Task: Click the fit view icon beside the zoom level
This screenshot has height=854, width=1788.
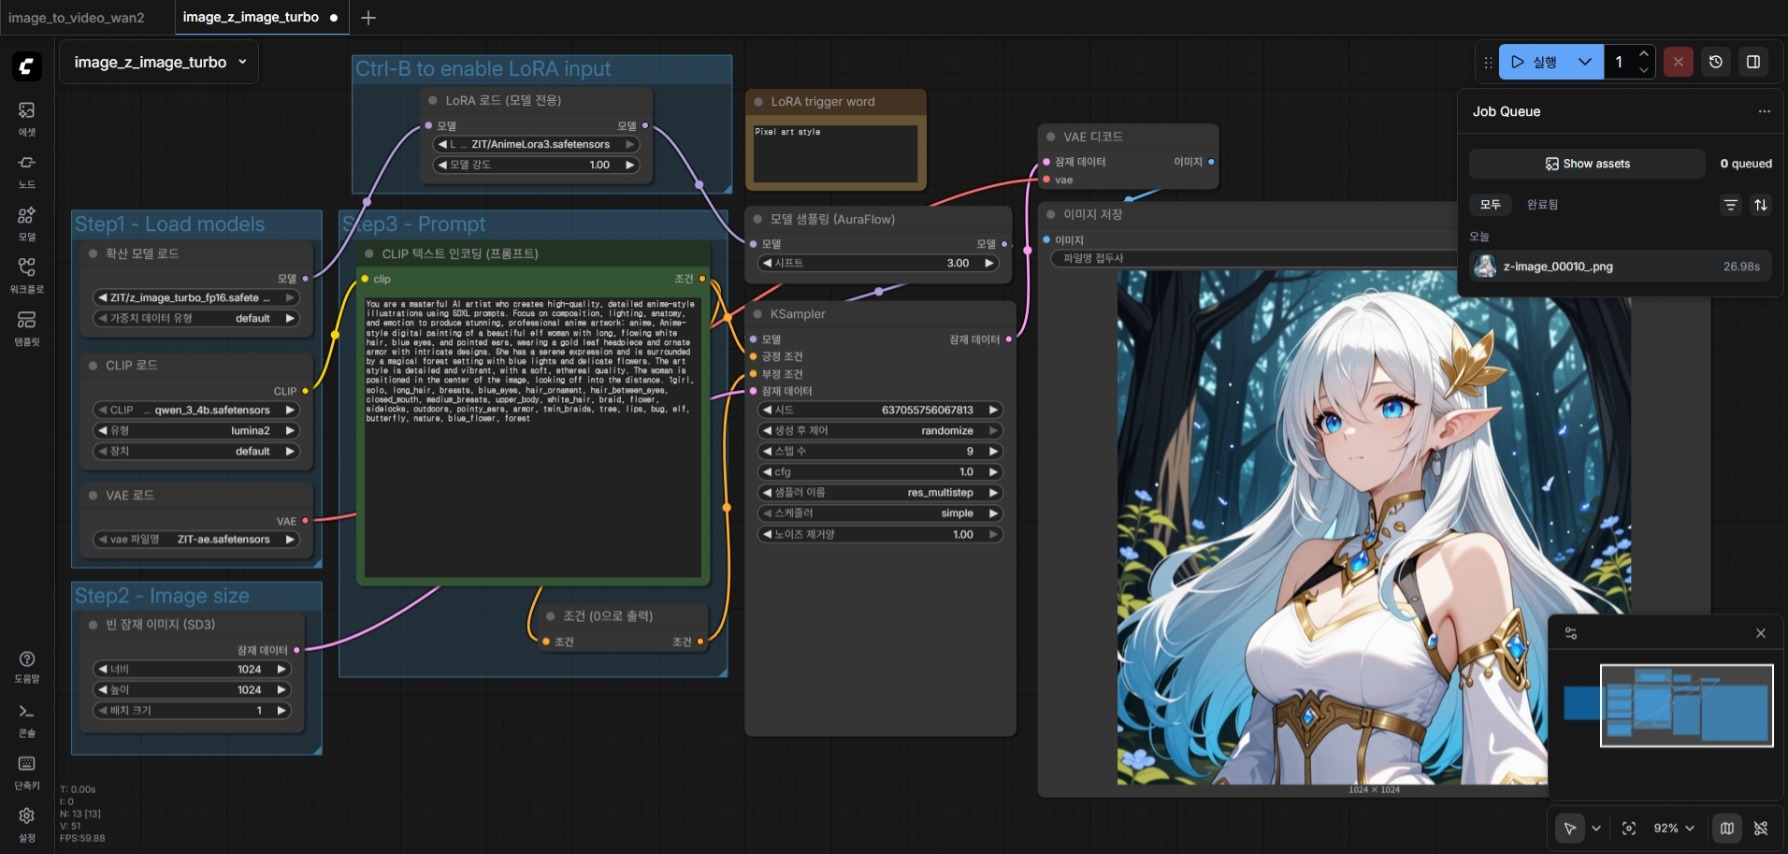Action: [x=1629, y=828]
